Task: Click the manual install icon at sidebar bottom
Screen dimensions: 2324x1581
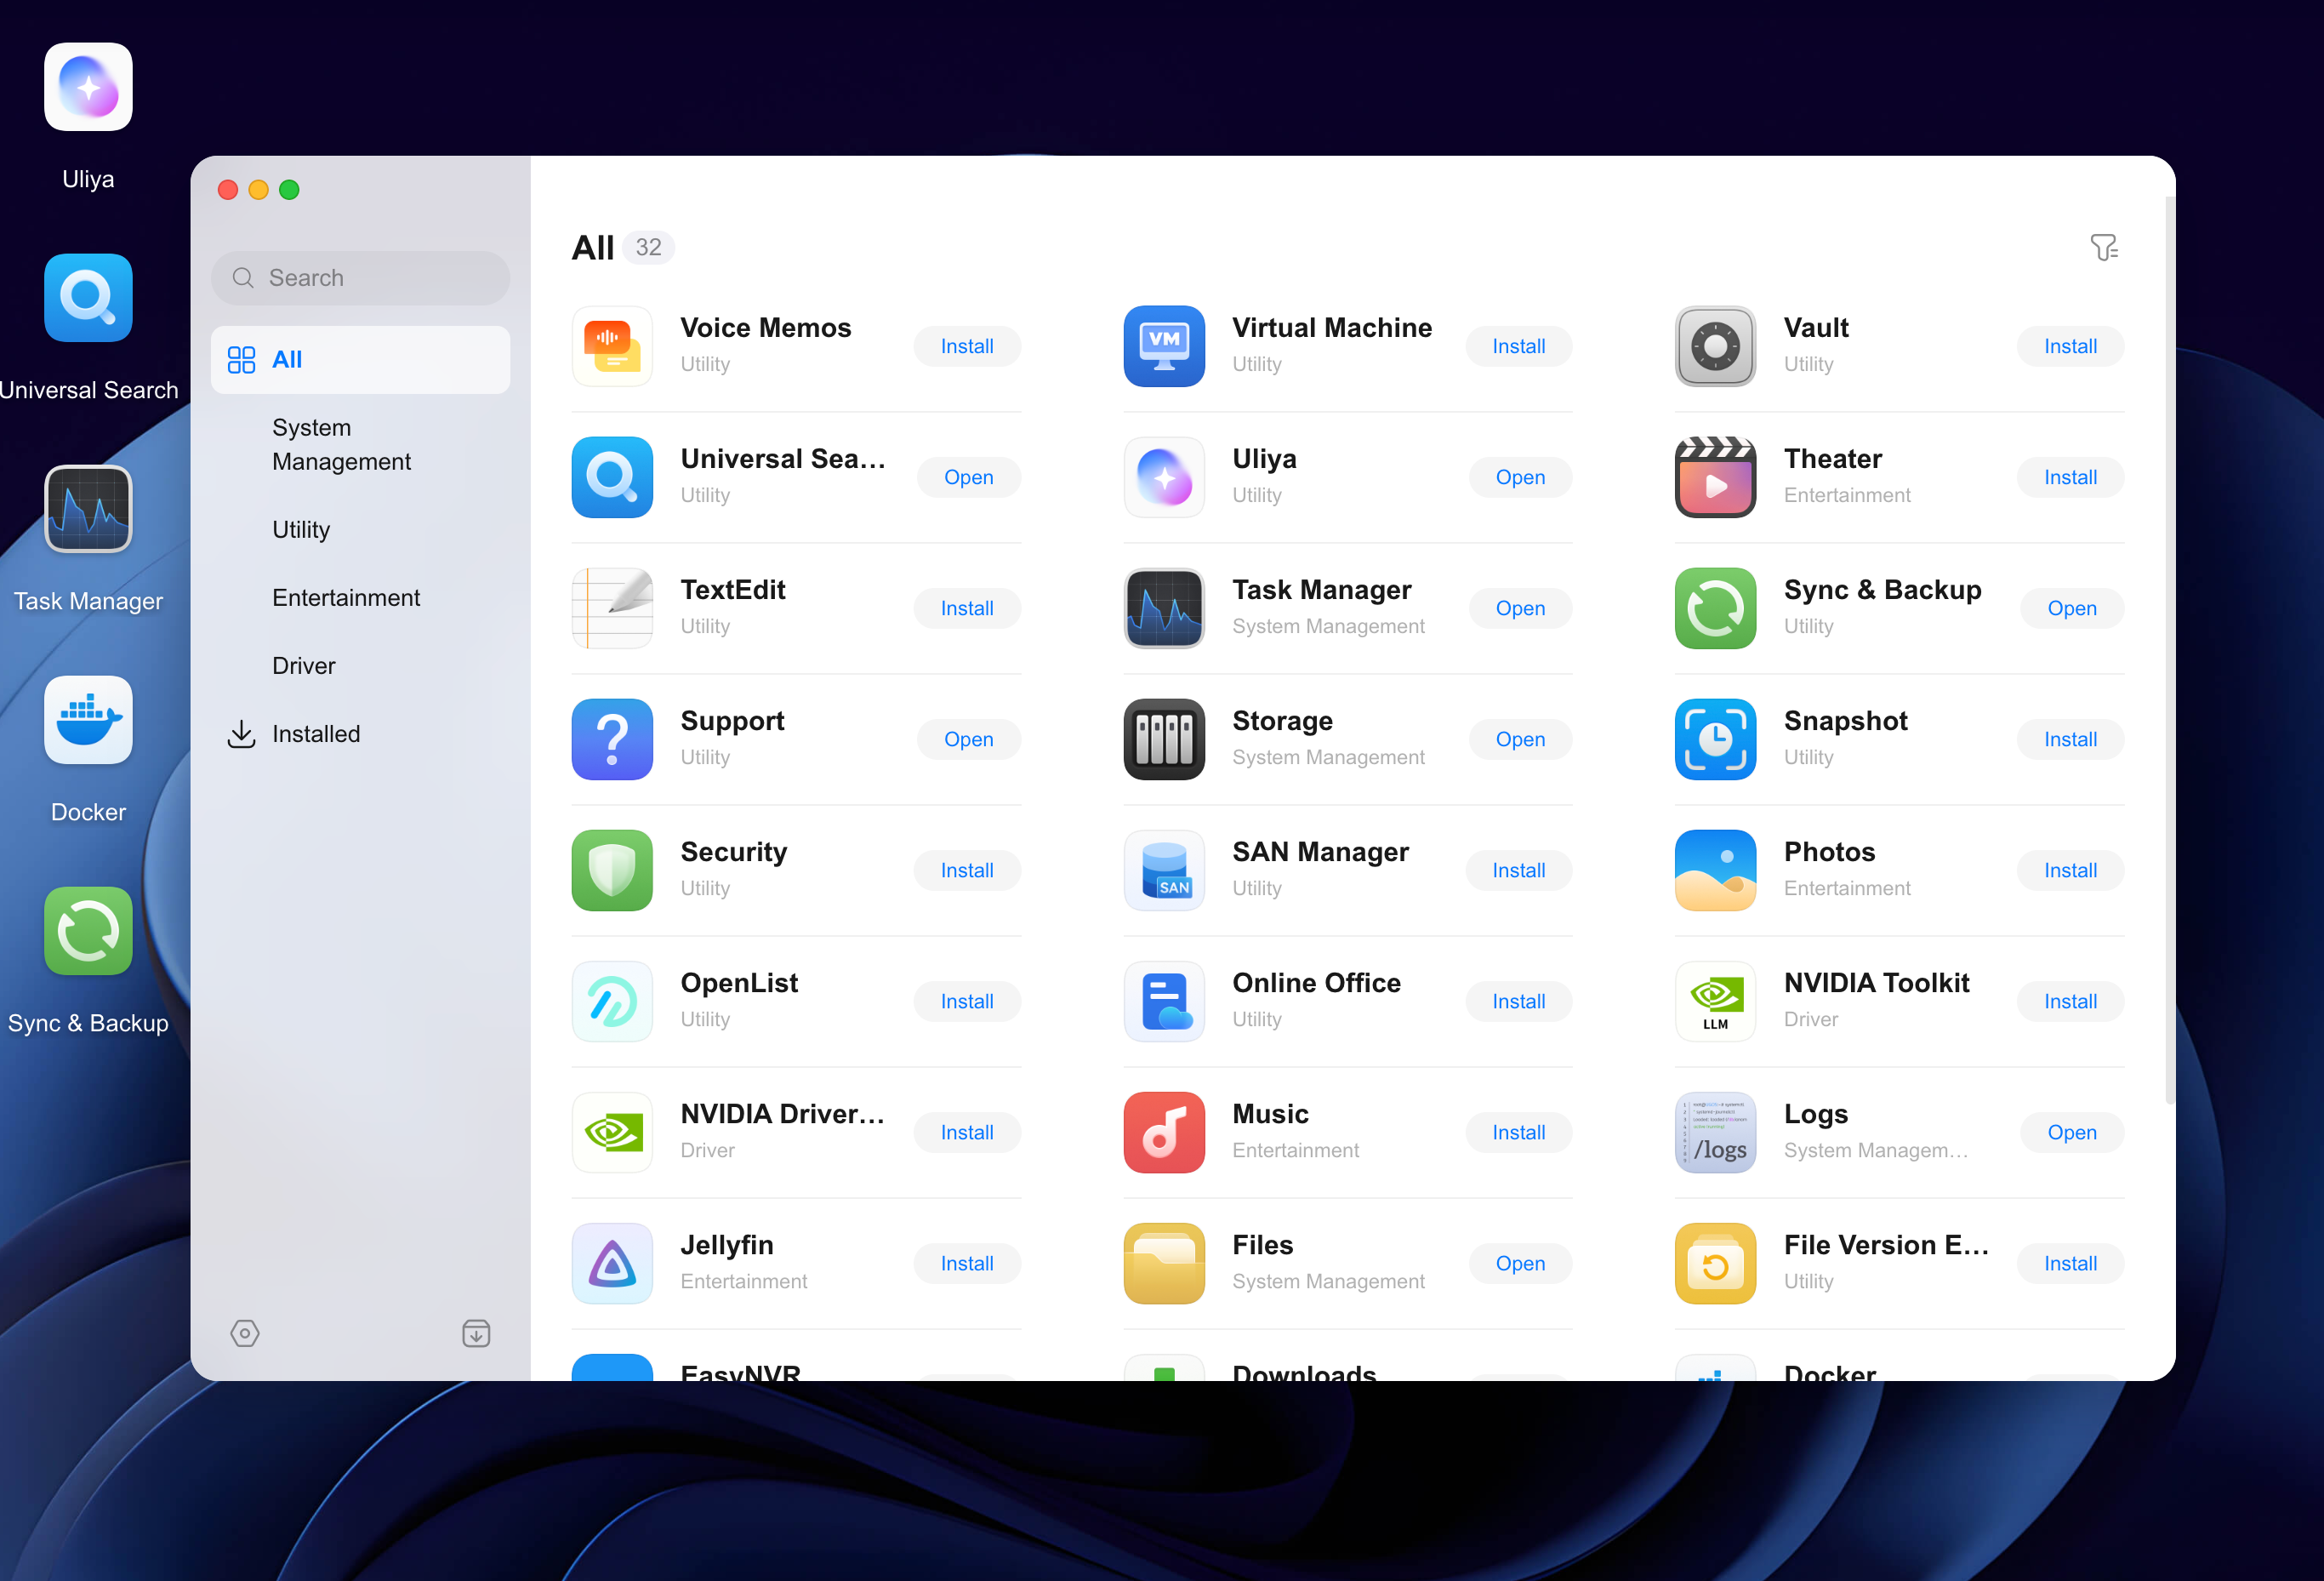Action: 476,1333
